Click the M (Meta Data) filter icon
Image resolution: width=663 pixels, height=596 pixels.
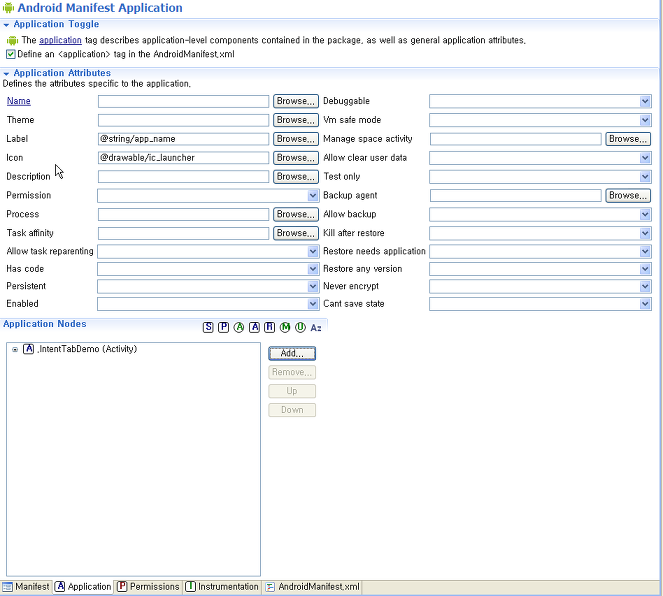pos(285,327)
